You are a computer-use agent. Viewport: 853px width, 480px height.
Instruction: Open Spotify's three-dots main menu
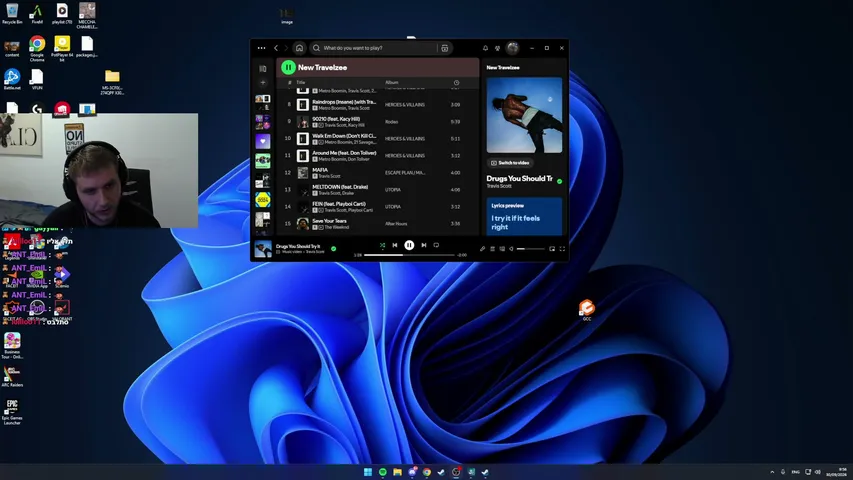pyautogui.click(x=262, y=48)
